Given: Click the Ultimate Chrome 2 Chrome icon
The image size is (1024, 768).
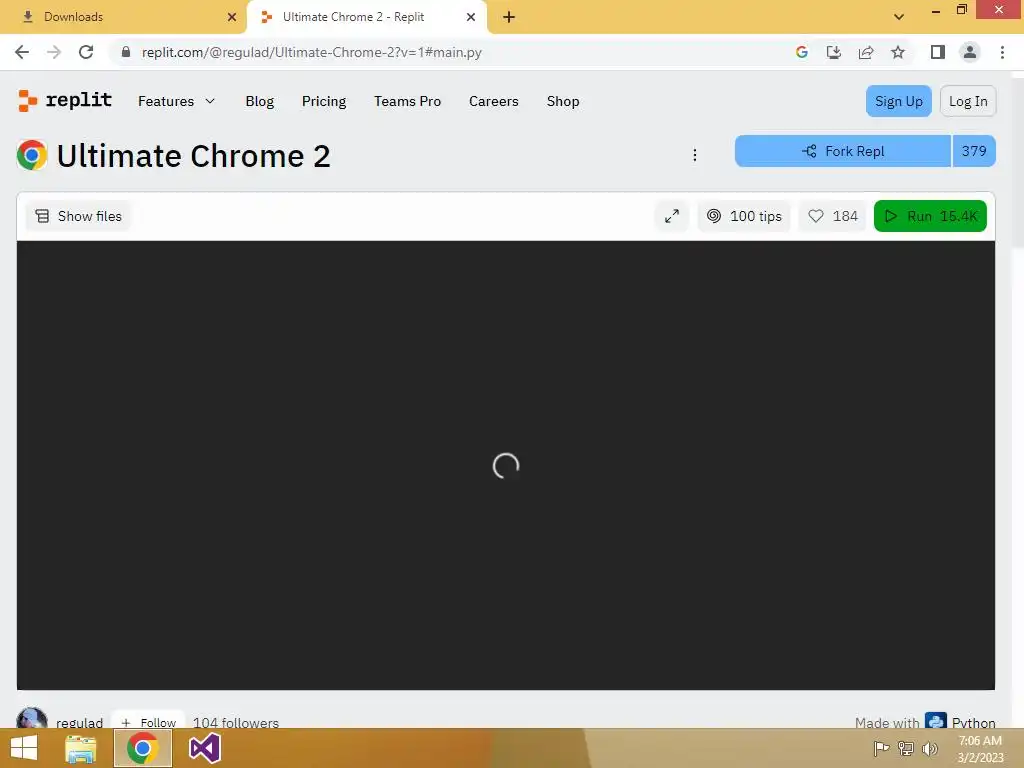Looking at the screenshot, I should 32,155.
